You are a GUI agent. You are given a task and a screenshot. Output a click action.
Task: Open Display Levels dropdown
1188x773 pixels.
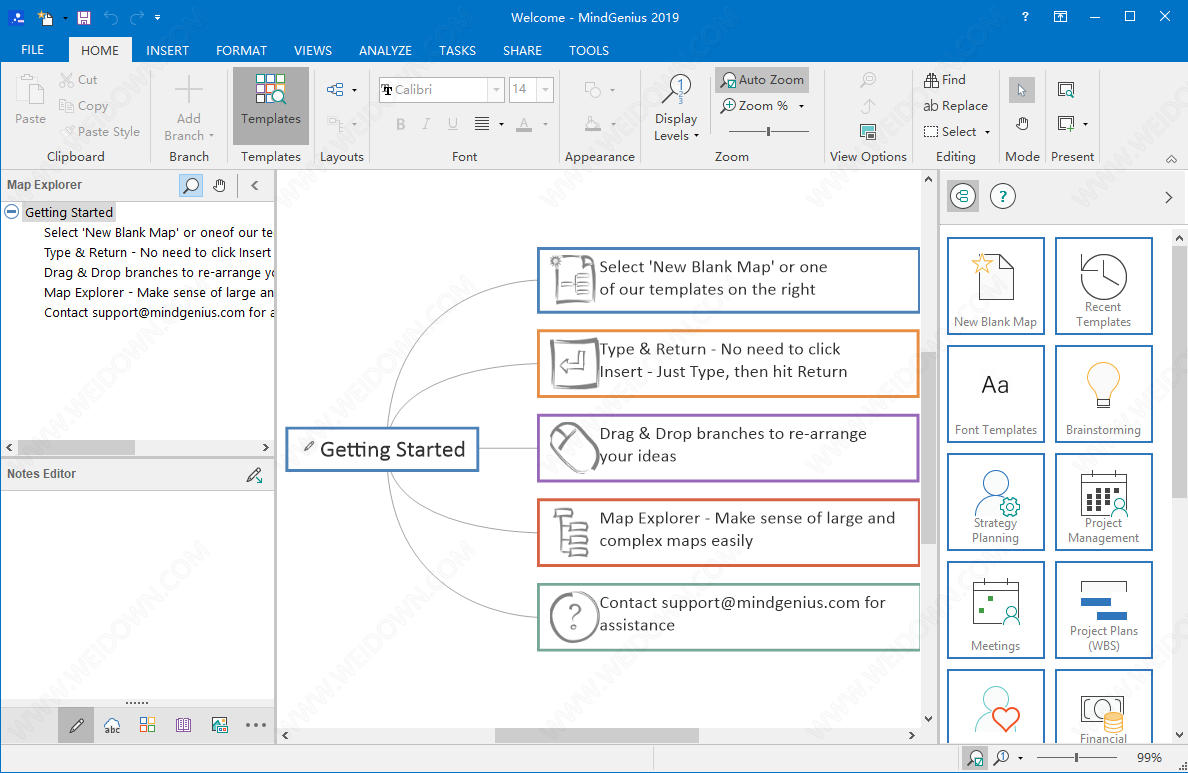click(x=676, y=108)
